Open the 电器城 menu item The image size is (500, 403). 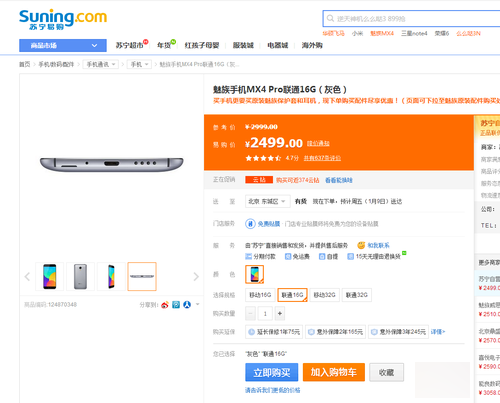point(278,46)
